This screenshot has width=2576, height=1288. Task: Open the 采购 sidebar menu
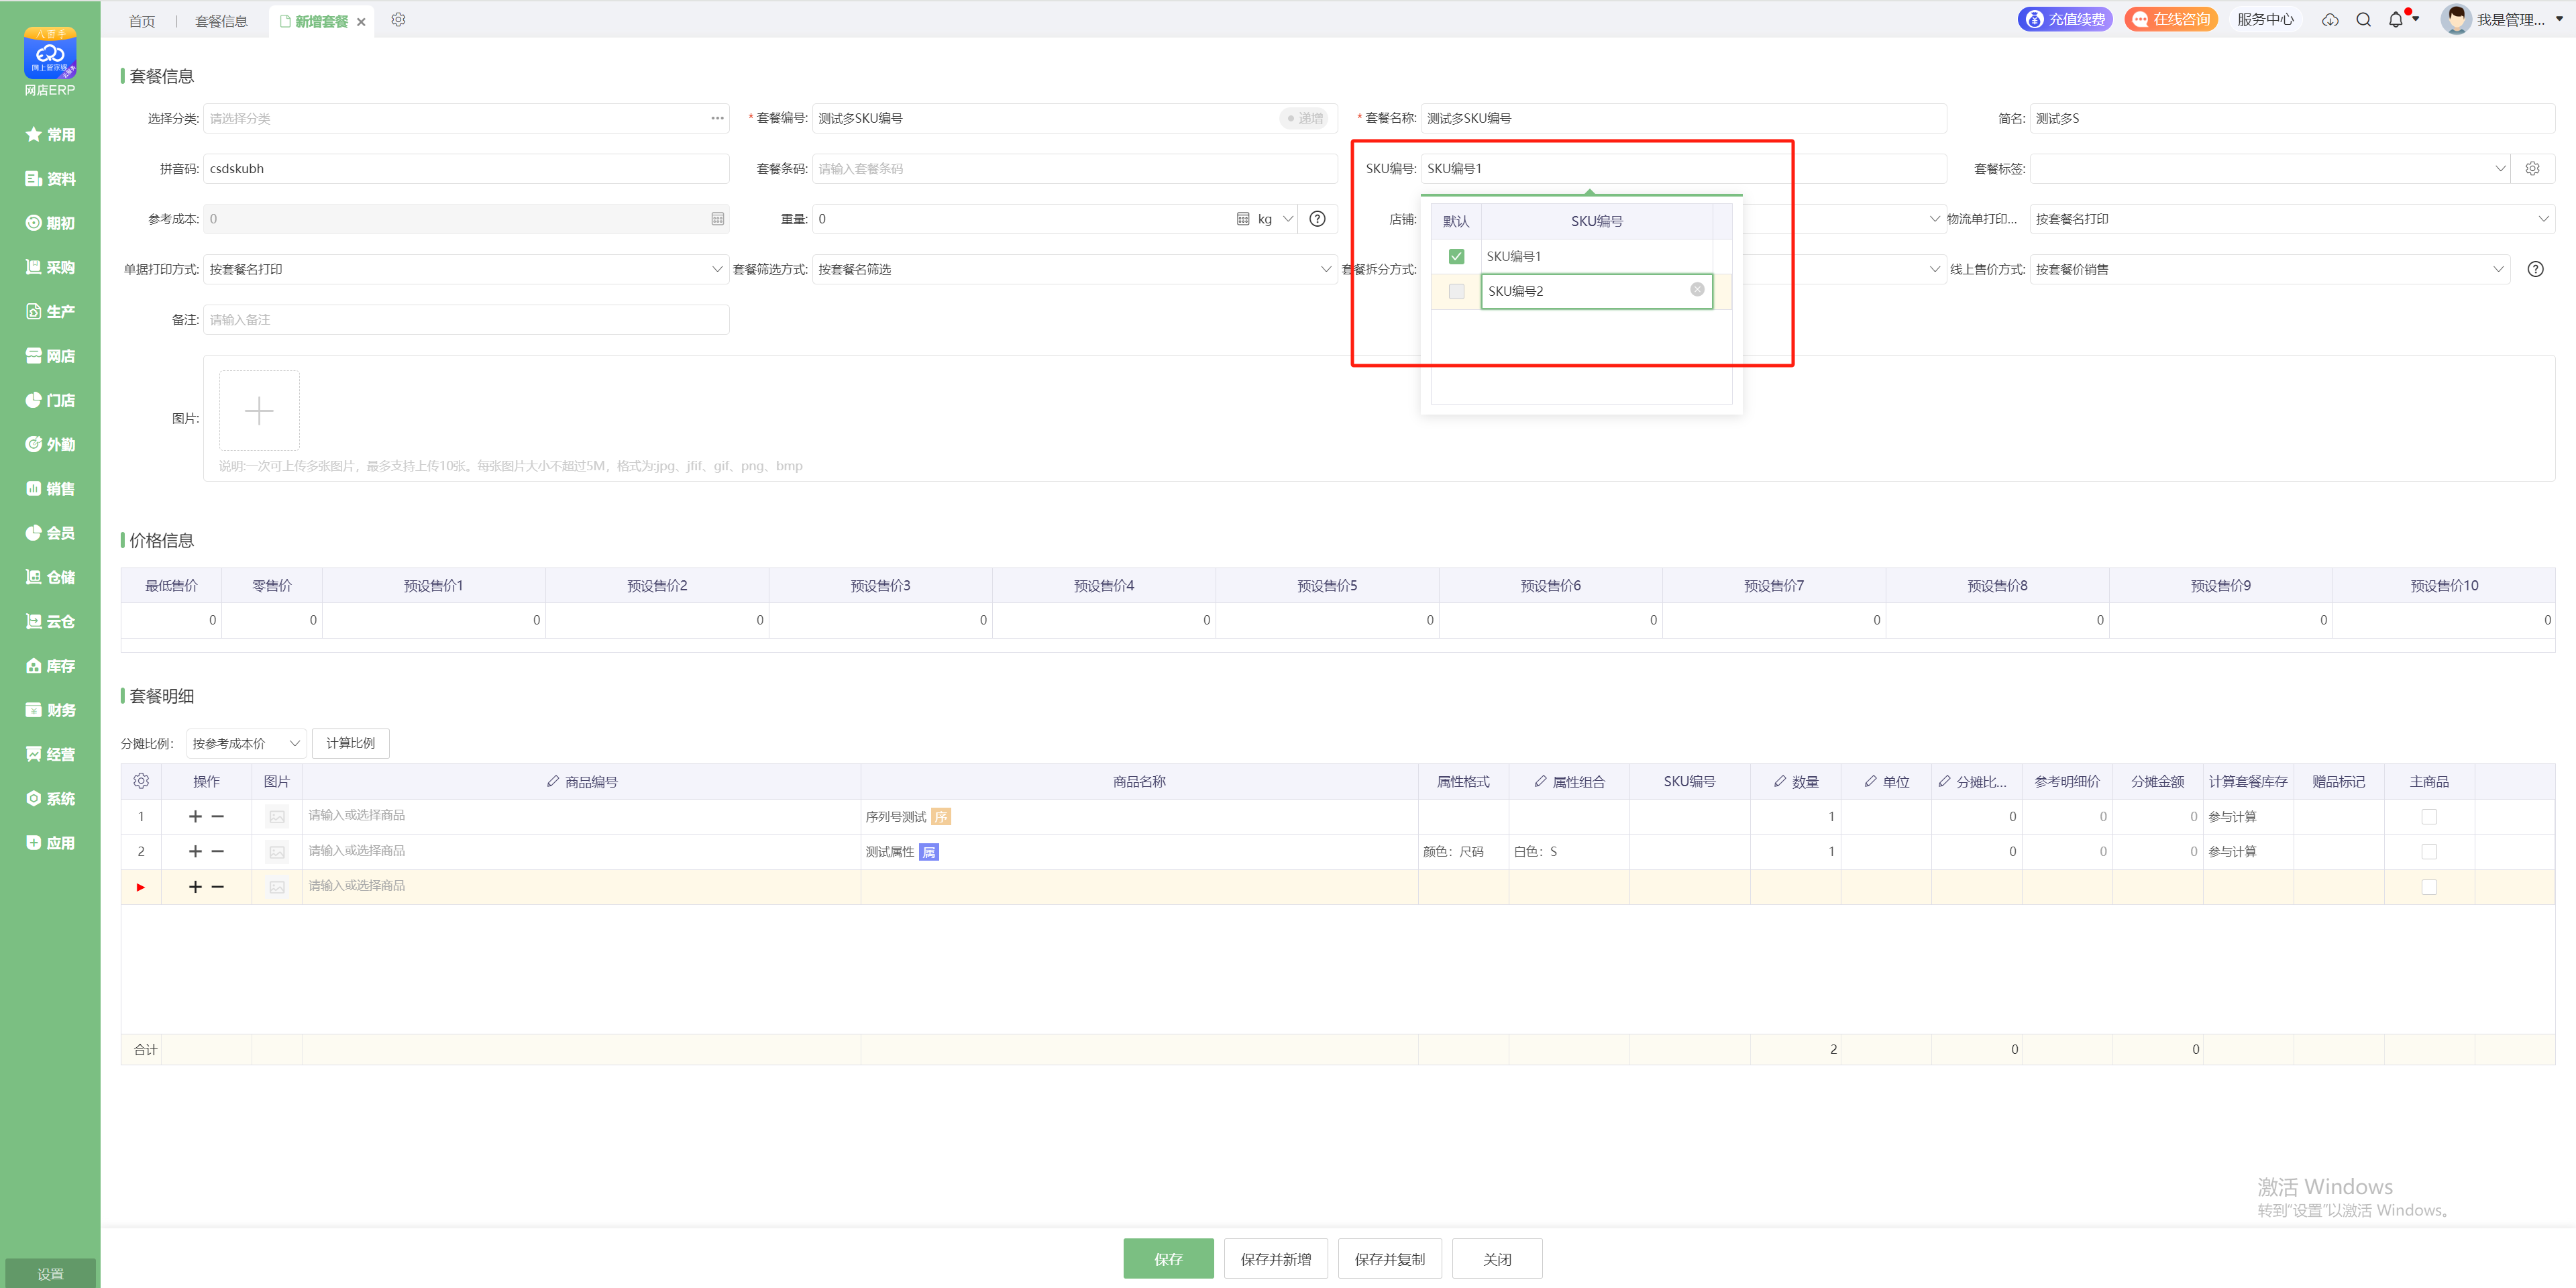coord(50,267)
